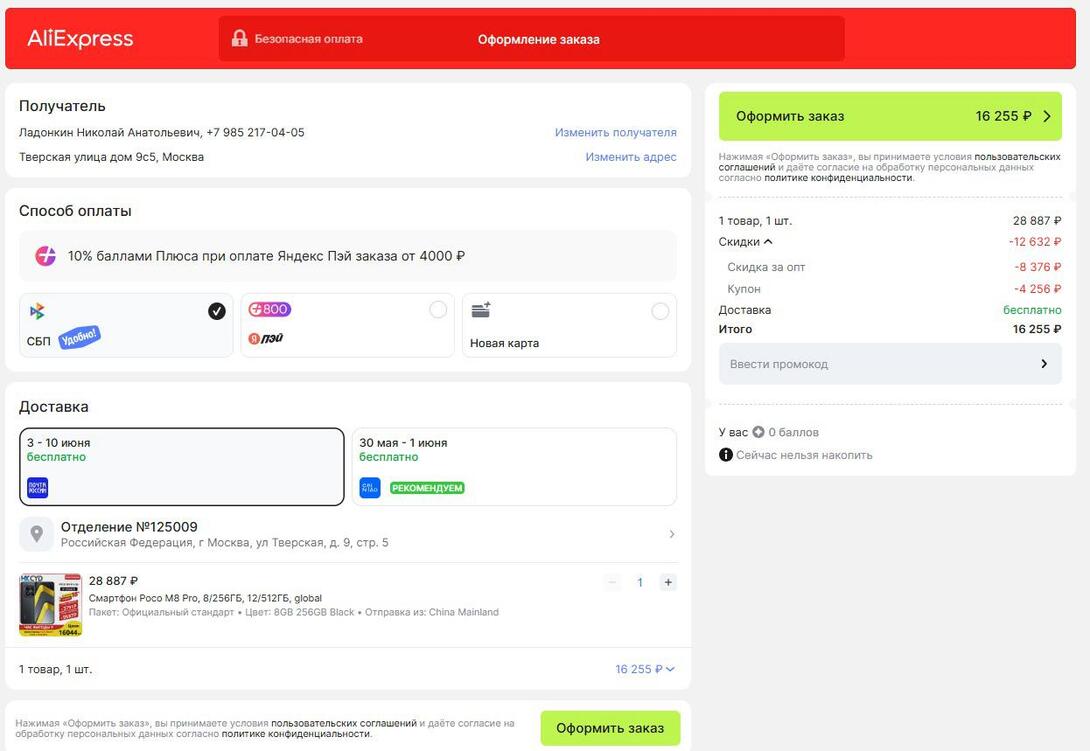Screen dimensions: 1090x751
Task: Click the Удобно! badge
Action: tap(79, 337)
